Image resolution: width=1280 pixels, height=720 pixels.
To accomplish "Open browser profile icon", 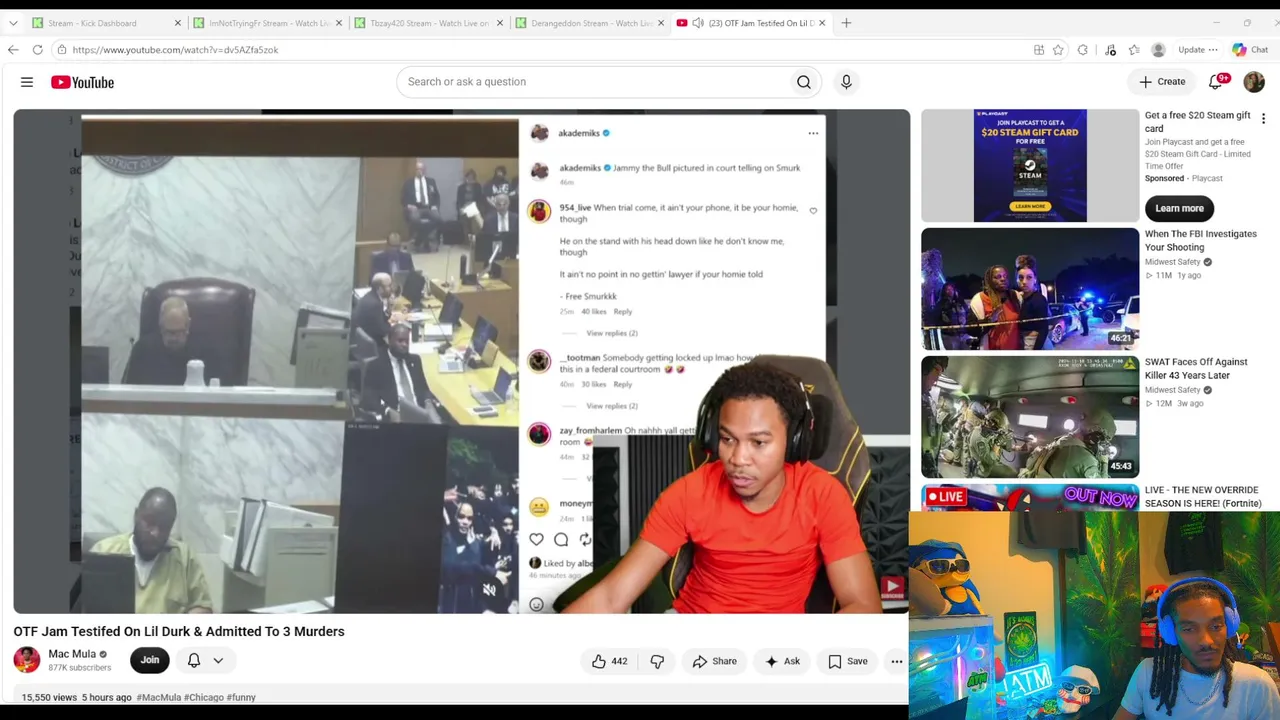I will [x=1158, y=50].
